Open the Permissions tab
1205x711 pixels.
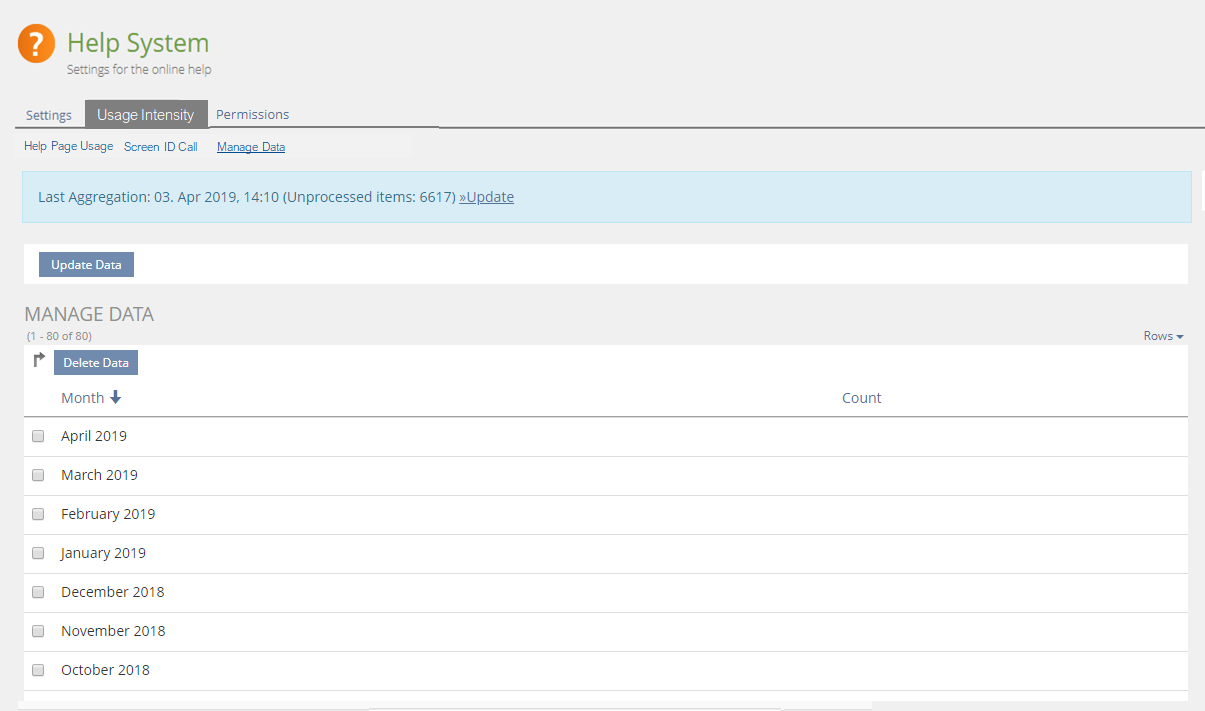pos(252,114)
